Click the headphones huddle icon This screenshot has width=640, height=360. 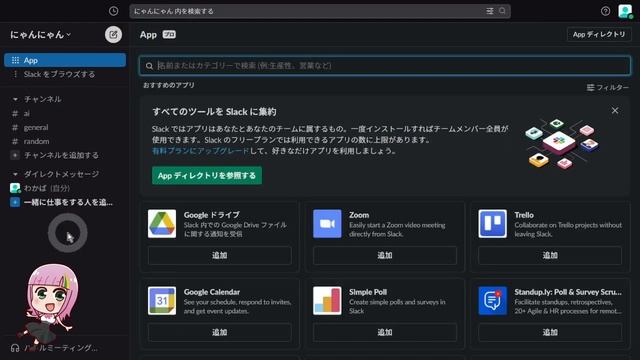click(x=15, y=348)
